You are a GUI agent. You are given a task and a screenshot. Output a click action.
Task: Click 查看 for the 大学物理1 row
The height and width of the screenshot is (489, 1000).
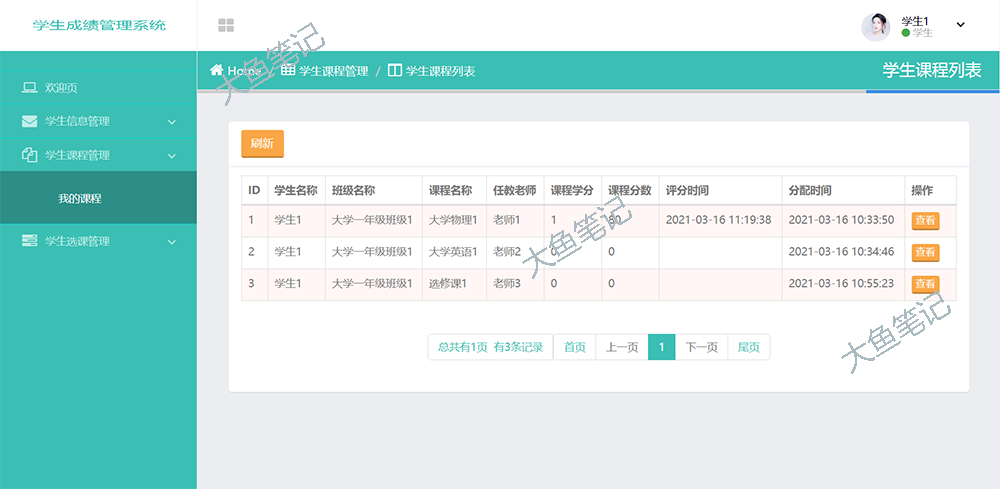pos(925,221)
